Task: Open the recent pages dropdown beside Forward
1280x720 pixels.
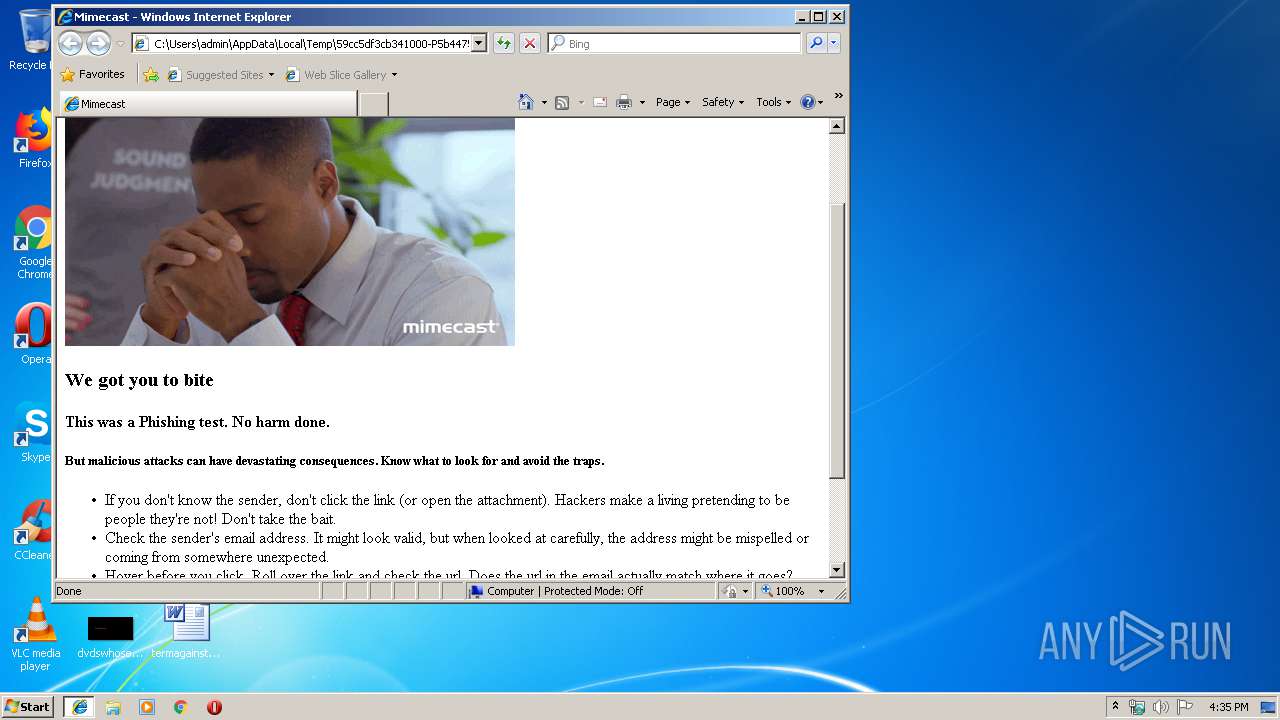Action: click(x=120, y=44)
